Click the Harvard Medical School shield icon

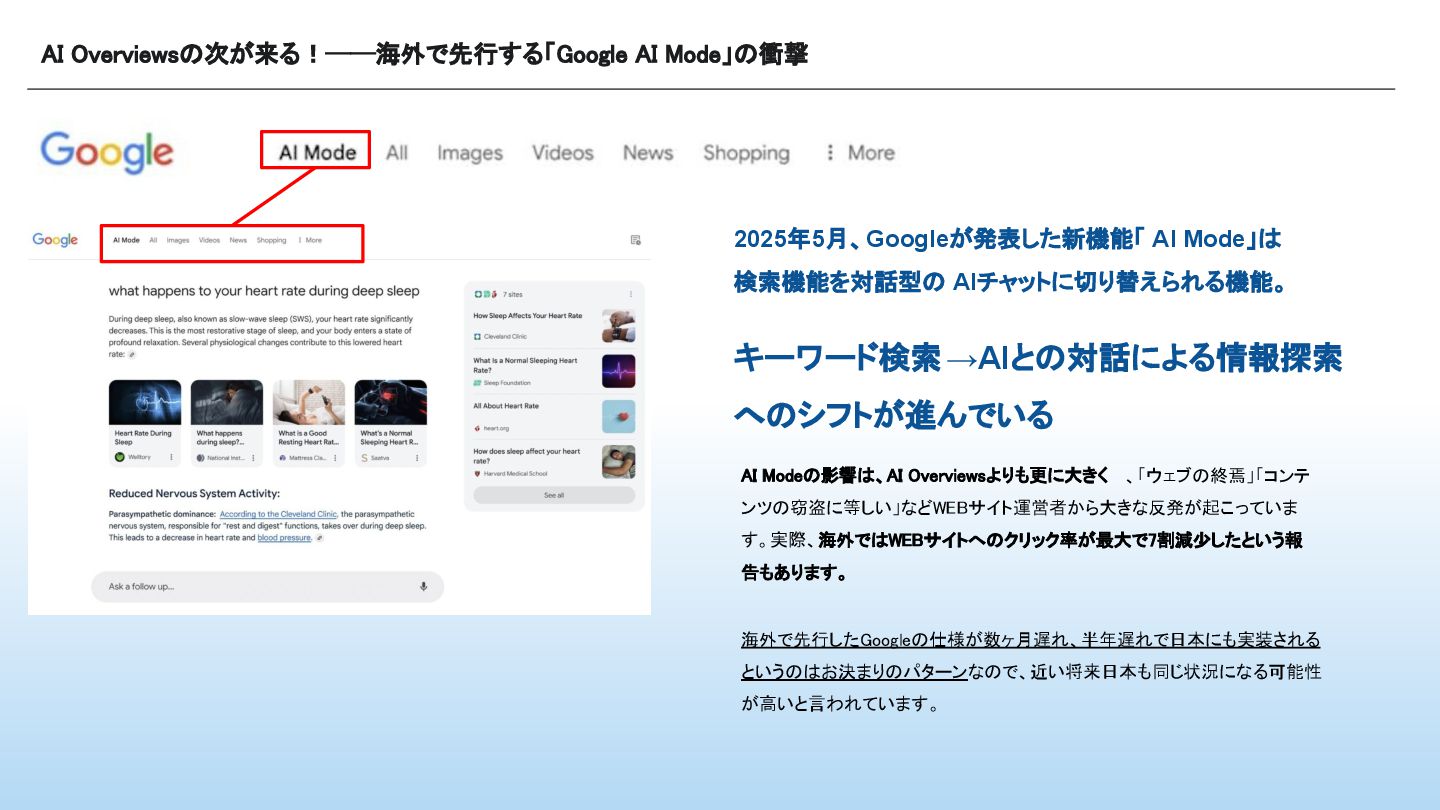[x=478, y=474]
